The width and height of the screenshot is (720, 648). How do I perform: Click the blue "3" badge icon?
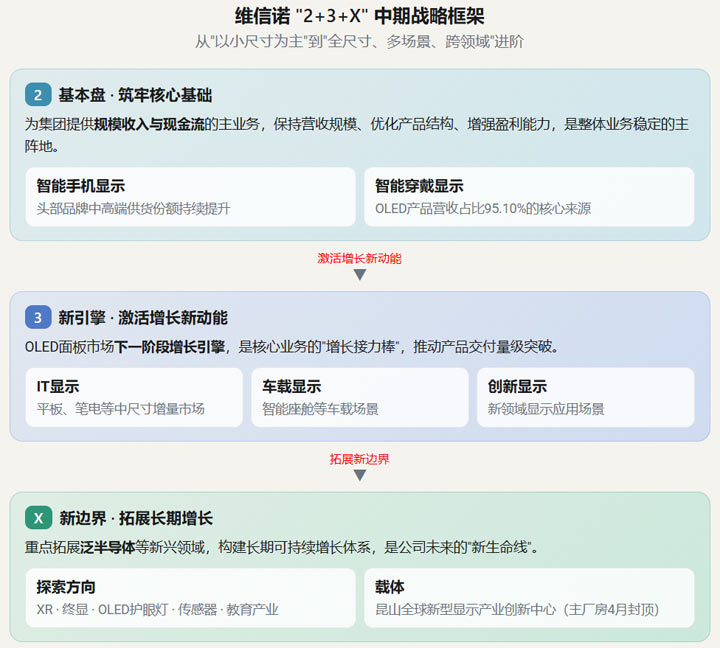38,317
